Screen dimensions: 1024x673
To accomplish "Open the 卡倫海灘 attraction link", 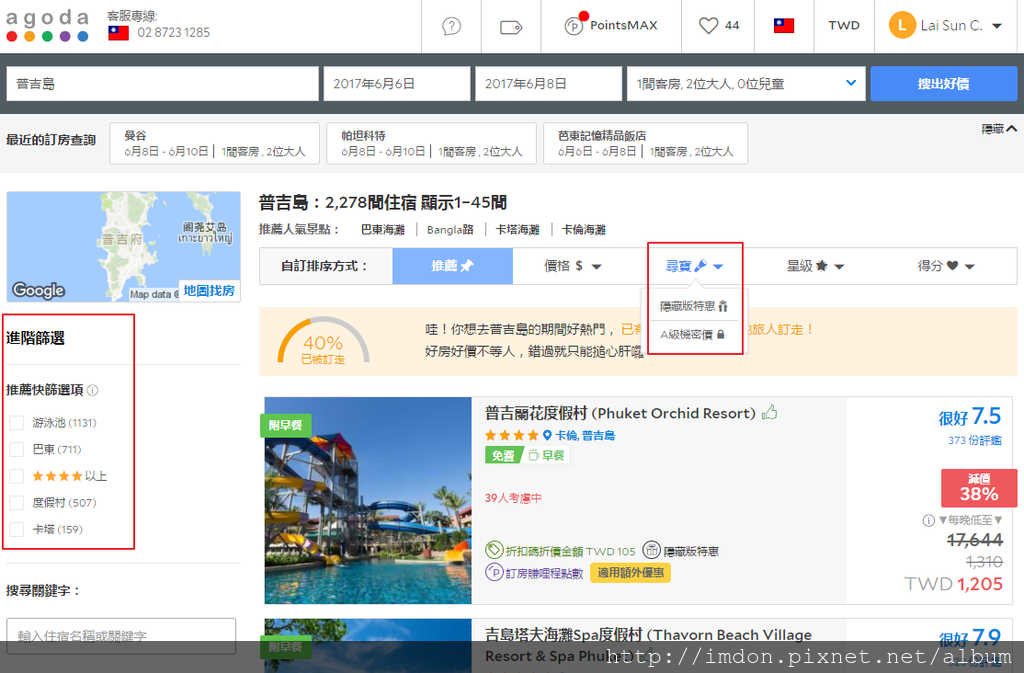I will 584,230.
